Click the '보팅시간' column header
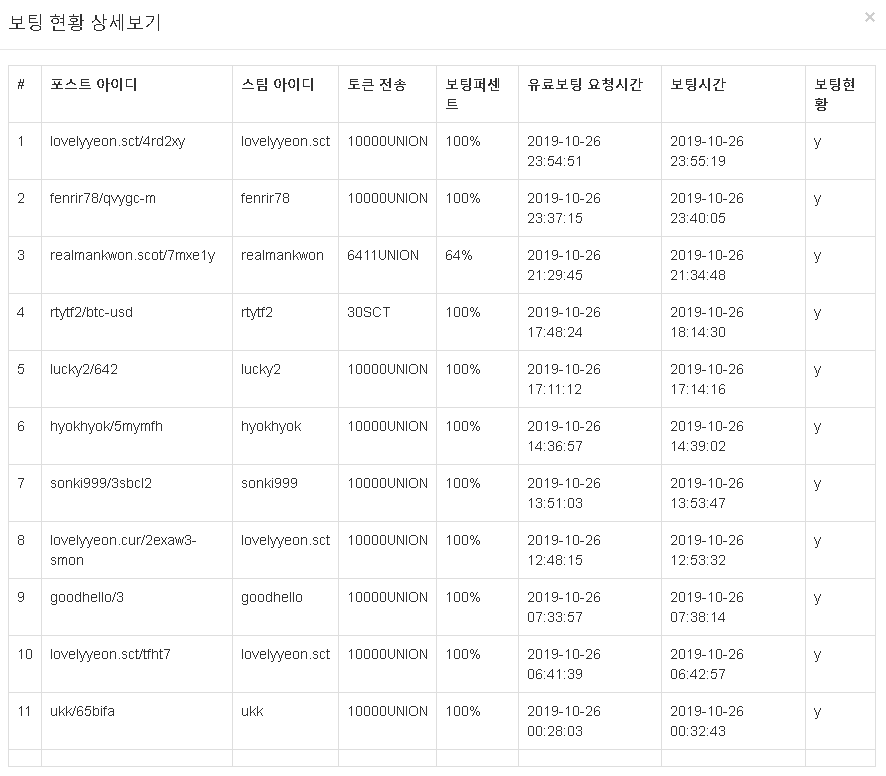The image size is (886, 776). (698, 85)
